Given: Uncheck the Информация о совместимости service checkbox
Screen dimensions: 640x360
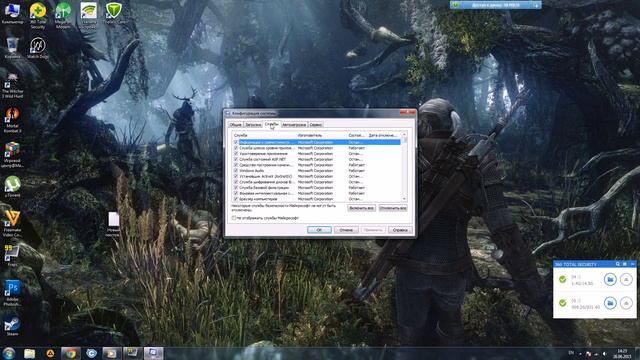Looking at the screenshot, I should point(236,142).
